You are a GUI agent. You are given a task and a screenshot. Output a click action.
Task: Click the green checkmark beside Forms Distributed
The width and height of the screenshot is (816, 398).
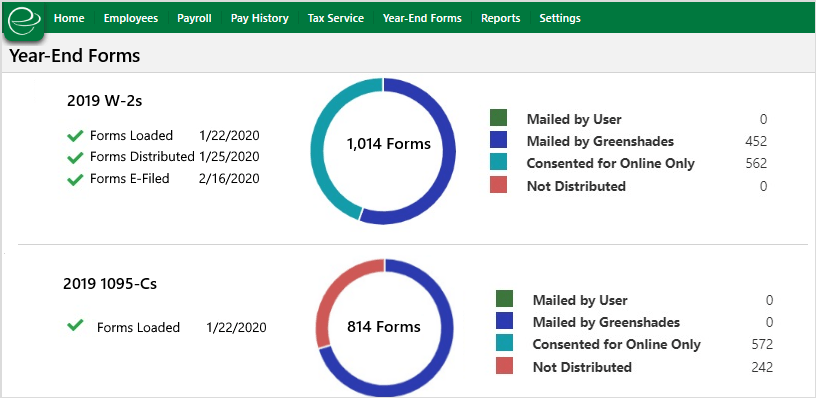tap(75, 157)
